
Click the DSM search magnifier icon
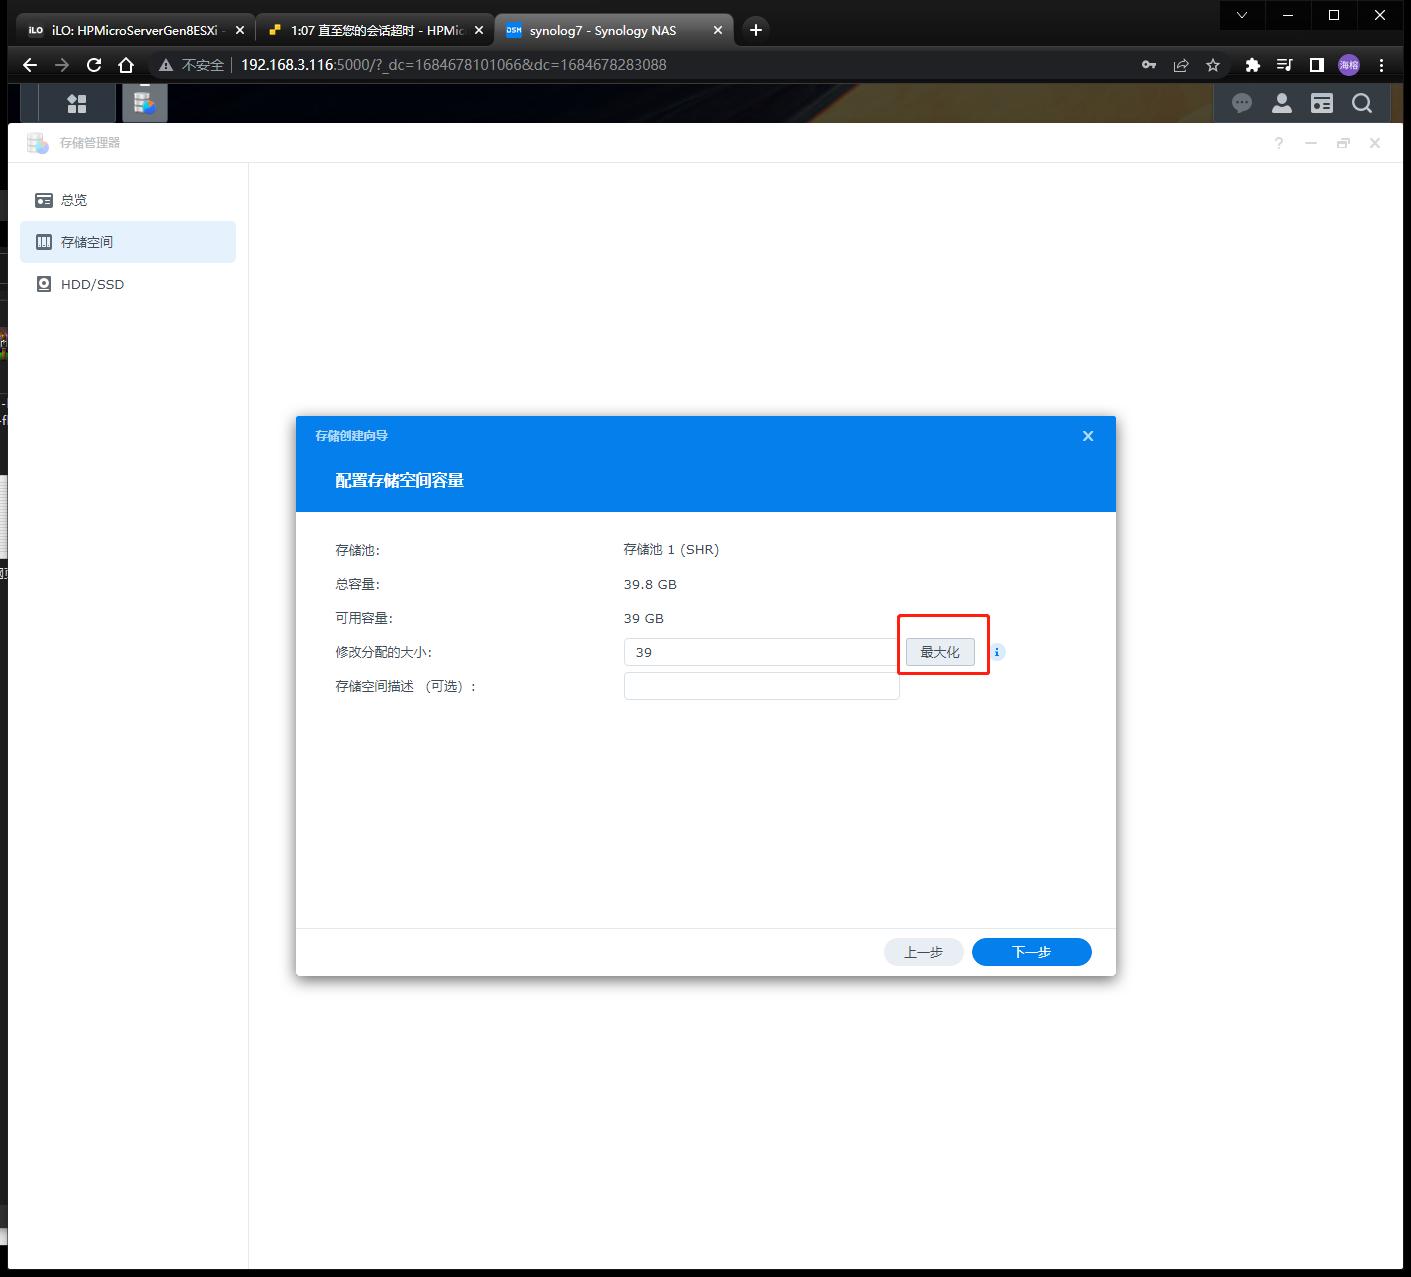click(1362, 103)
